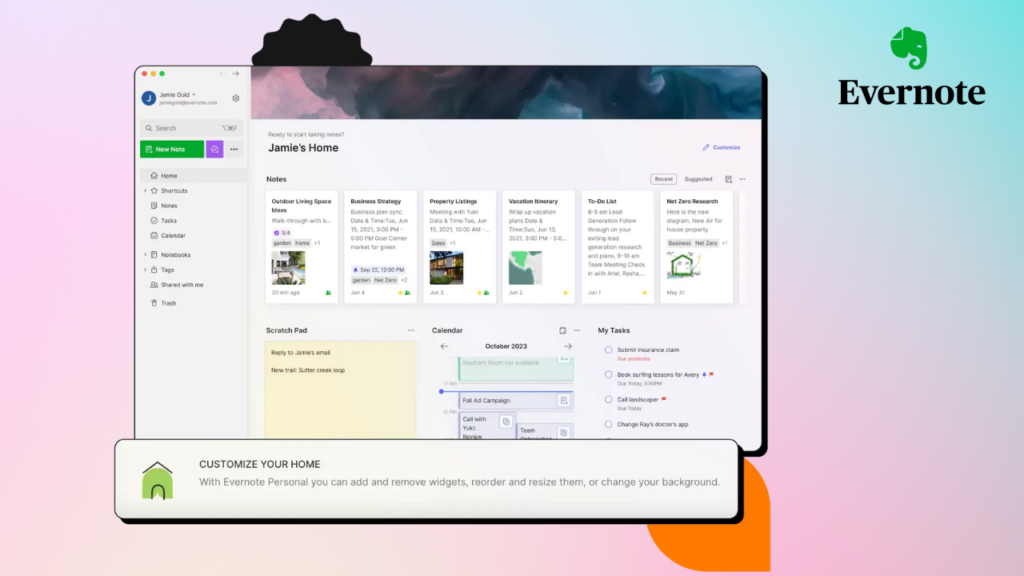
Task: Select Notebooks in the sidebar
Action: (176, 255)
